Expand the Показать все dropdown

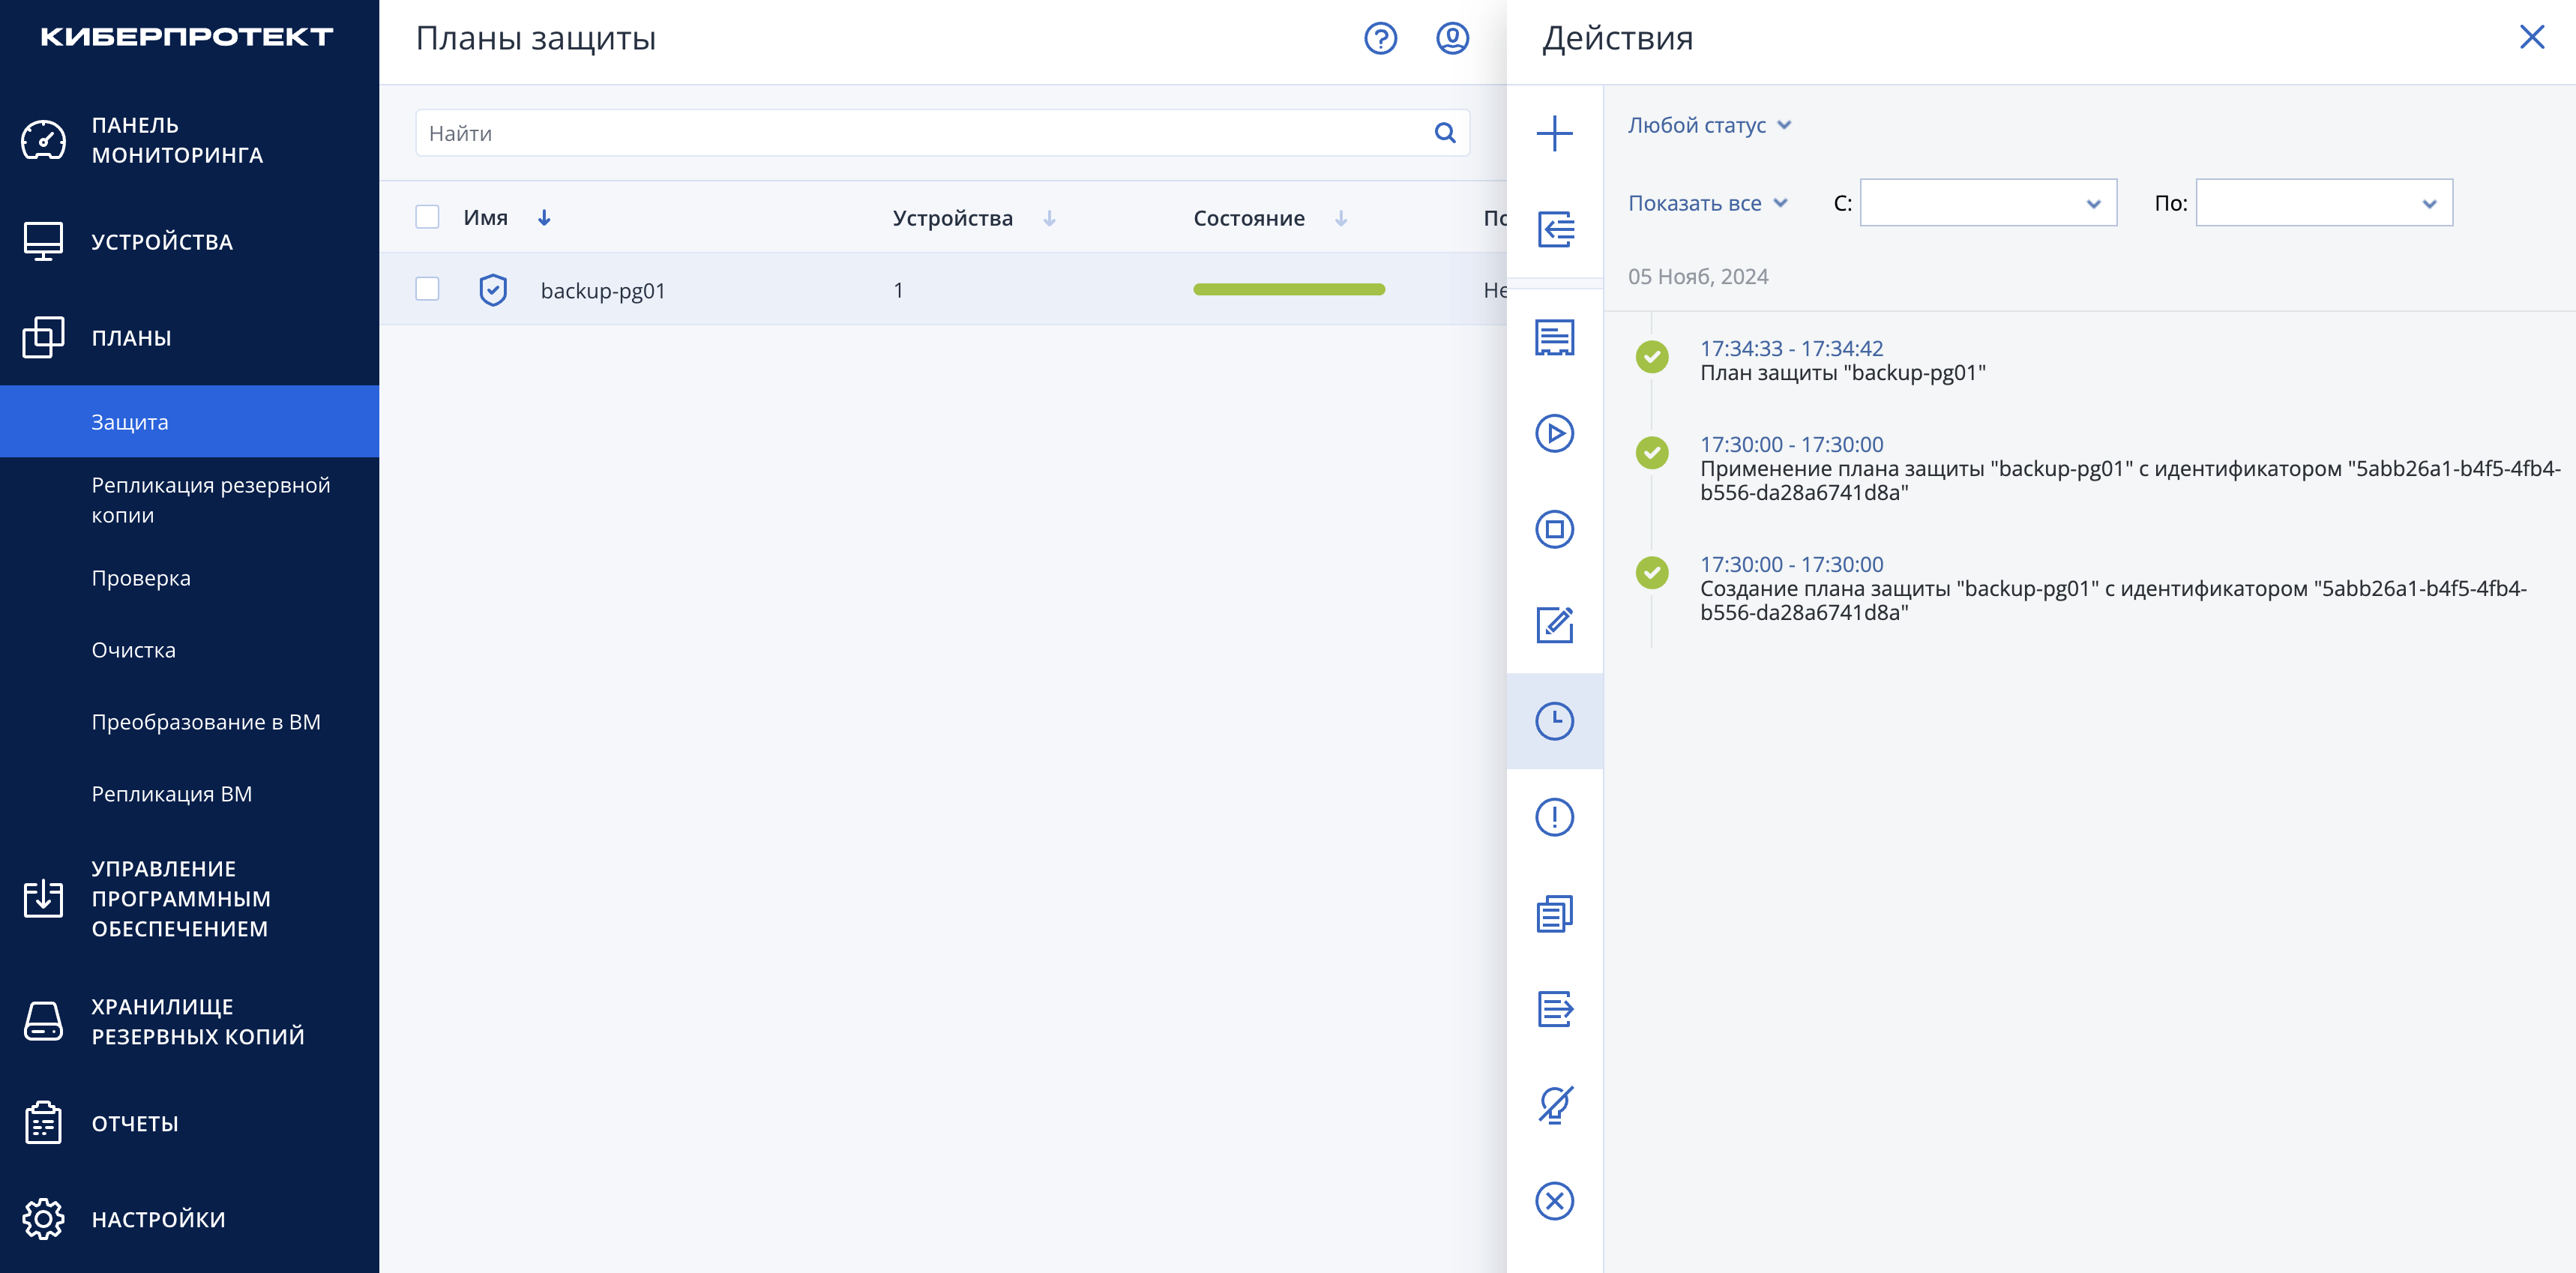coord(1707,203)
